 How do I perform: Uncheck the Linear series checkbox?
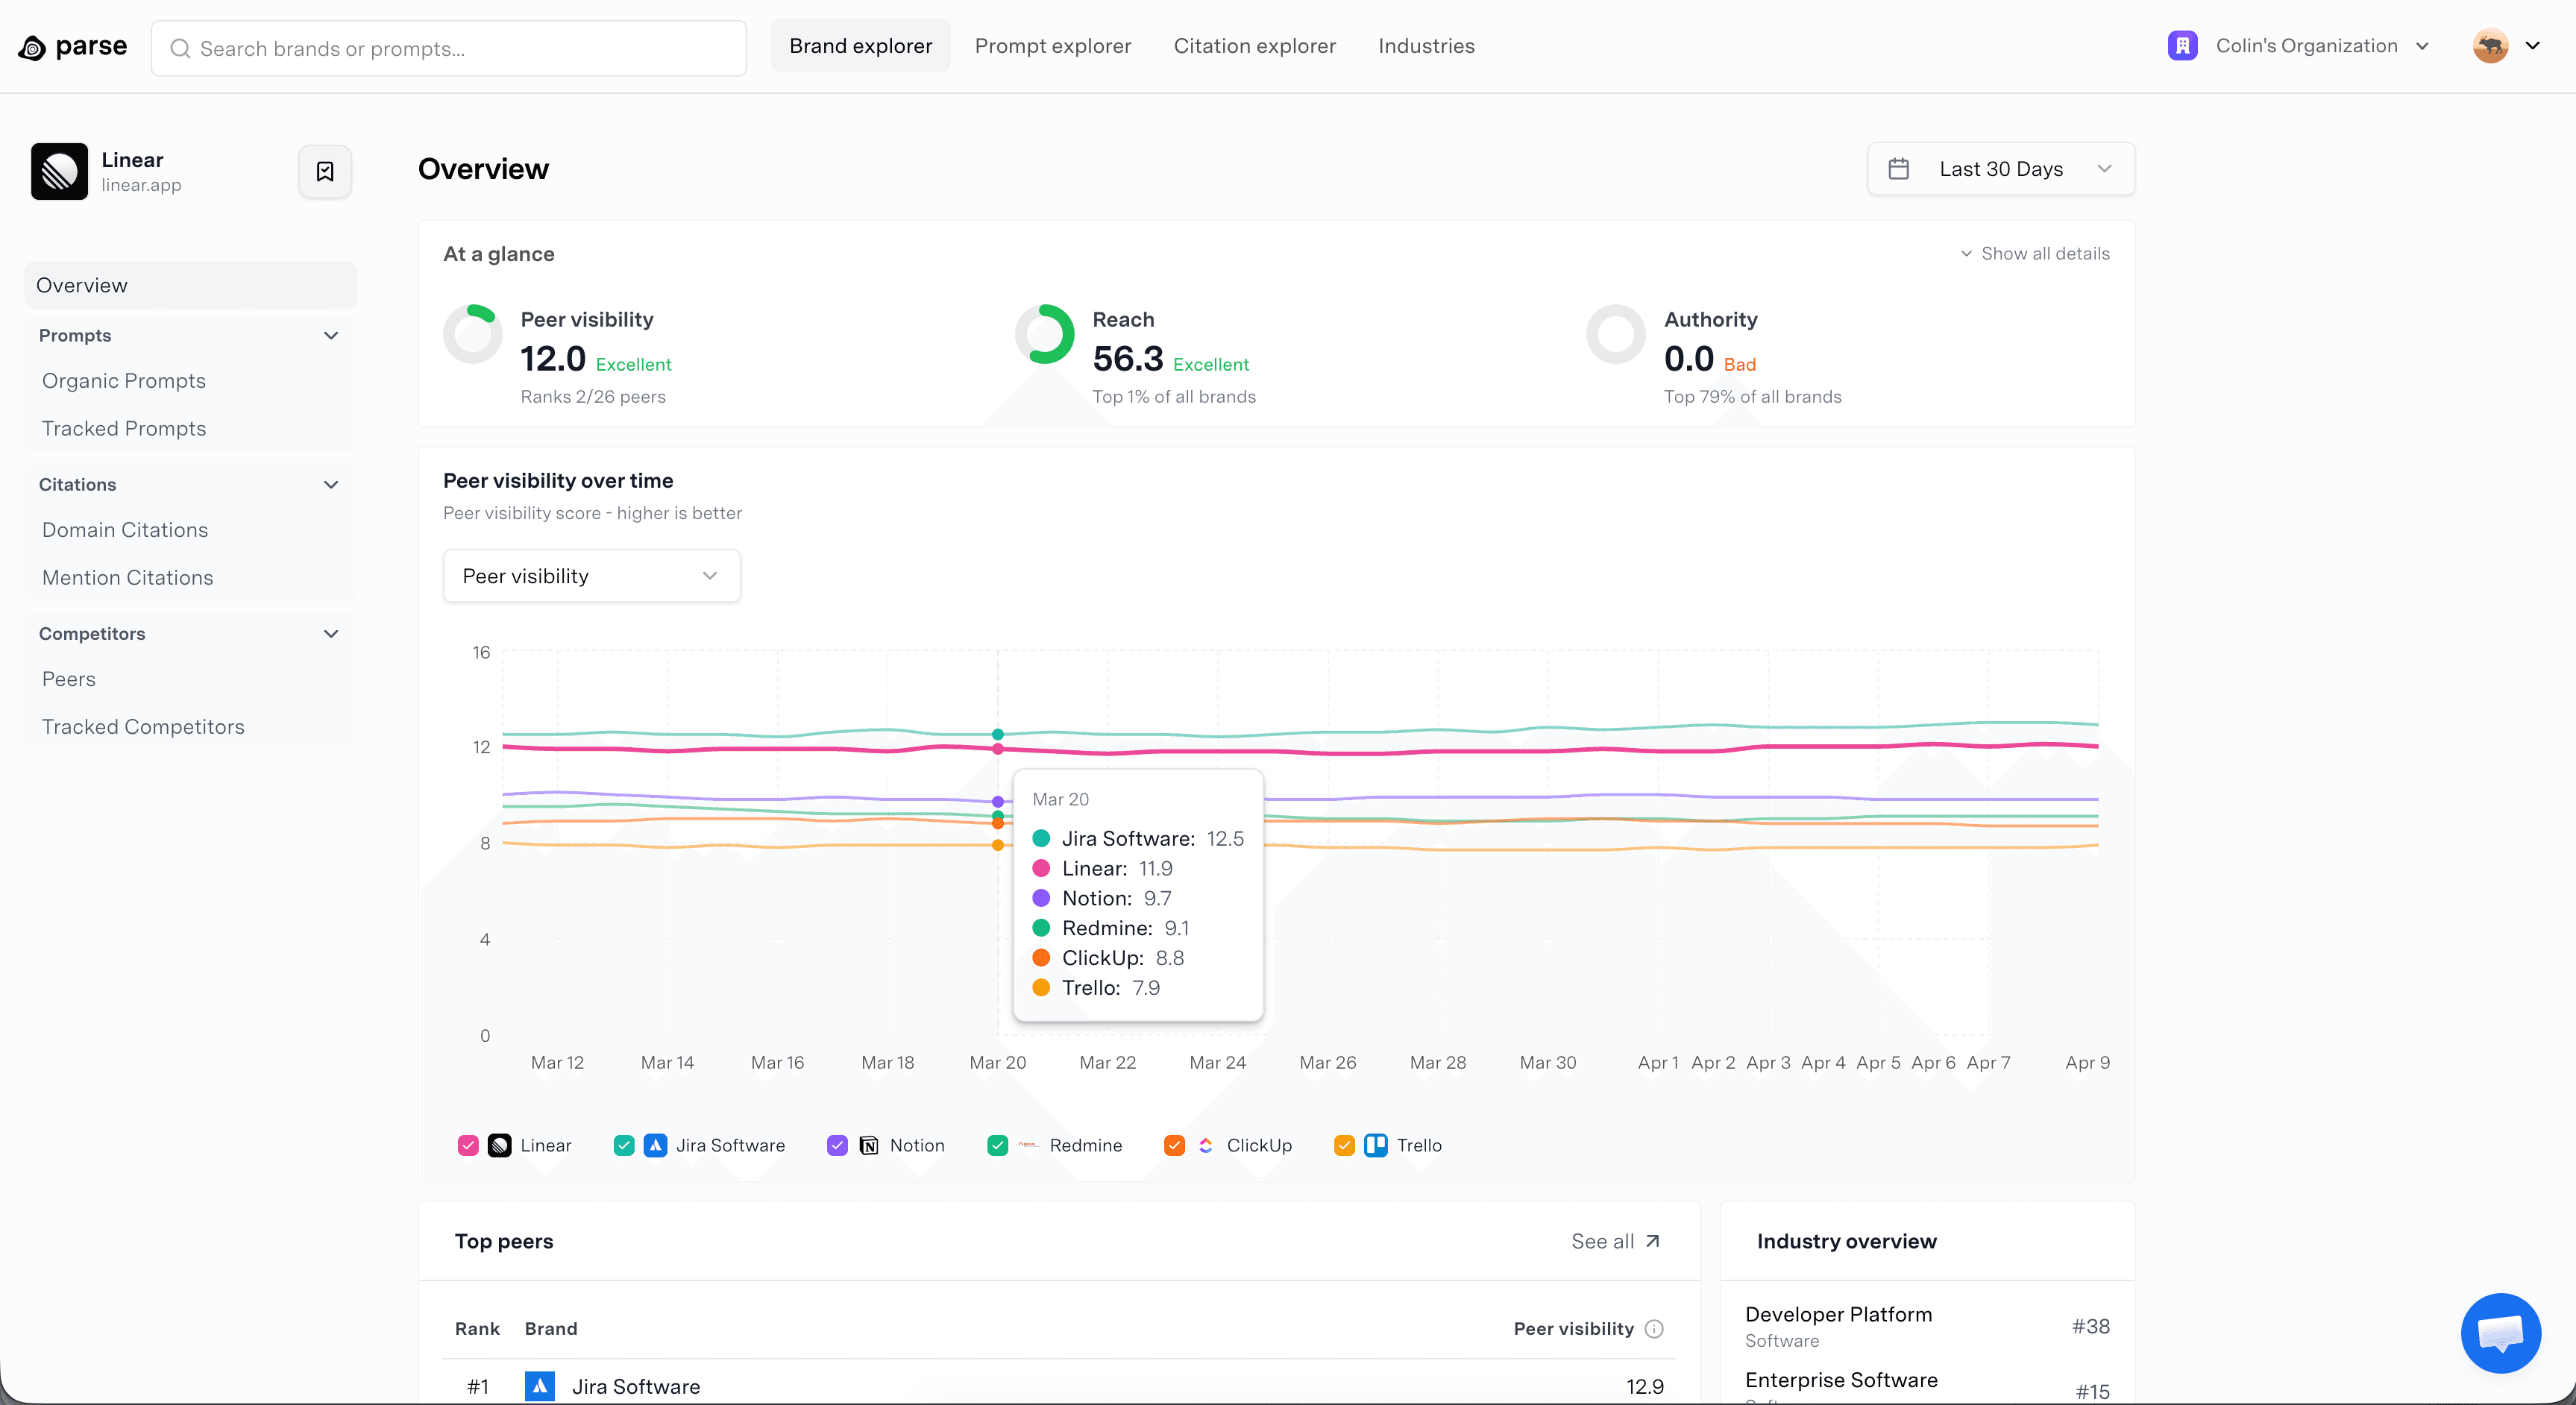[468, 1145]
